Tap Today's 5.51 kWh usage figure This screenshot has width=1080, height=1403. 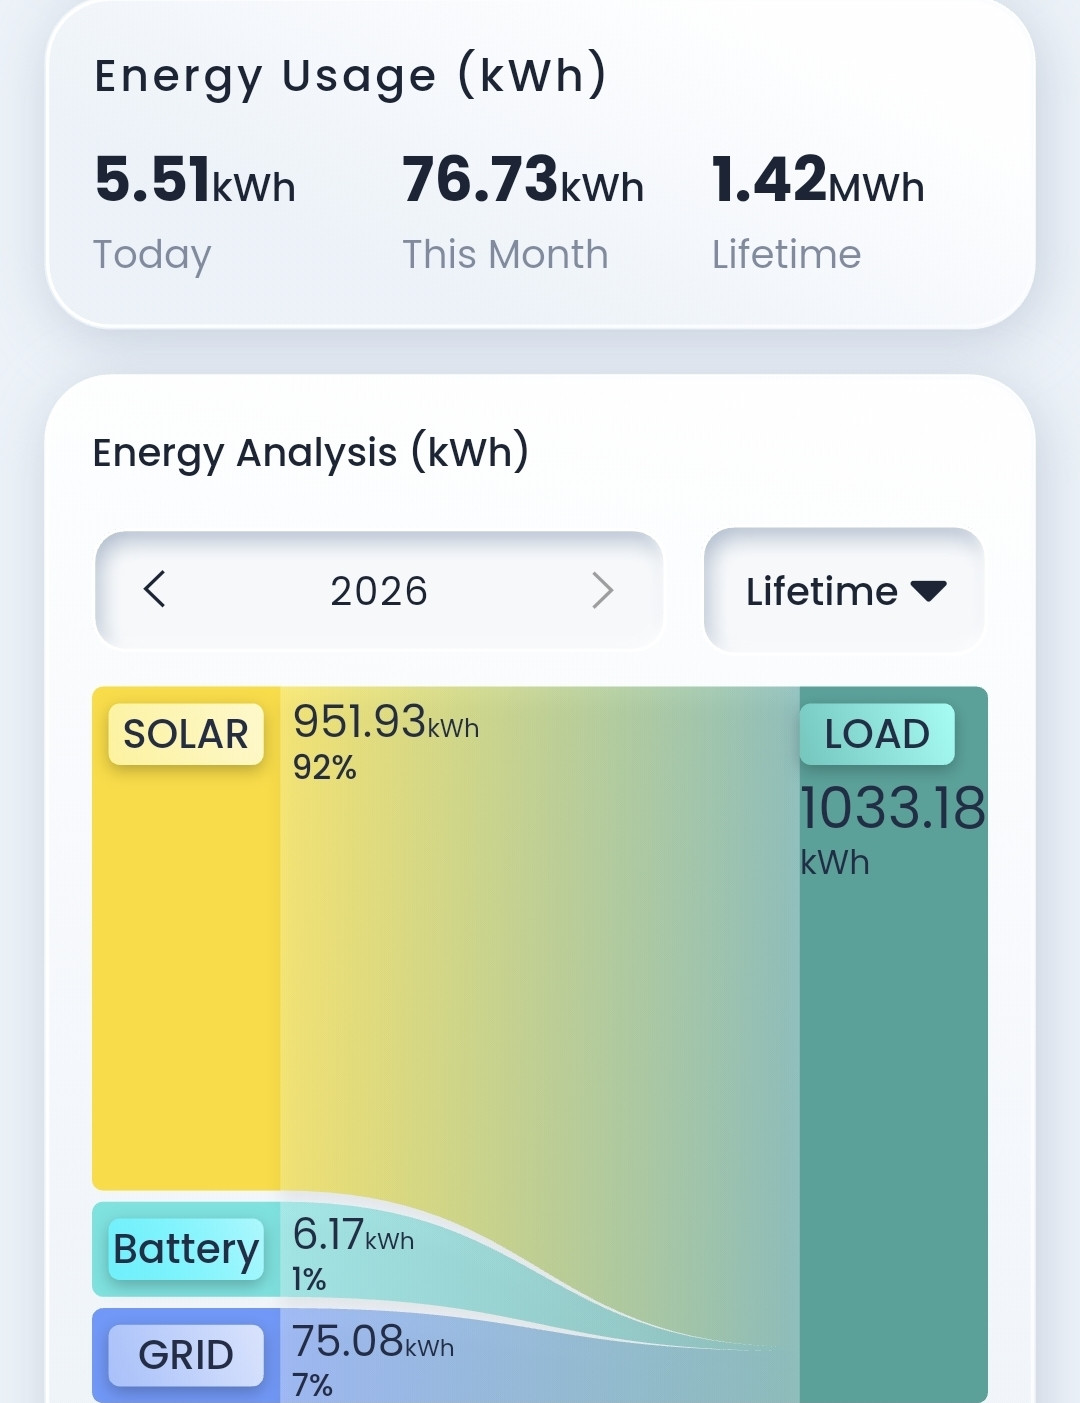click(195, 180)
